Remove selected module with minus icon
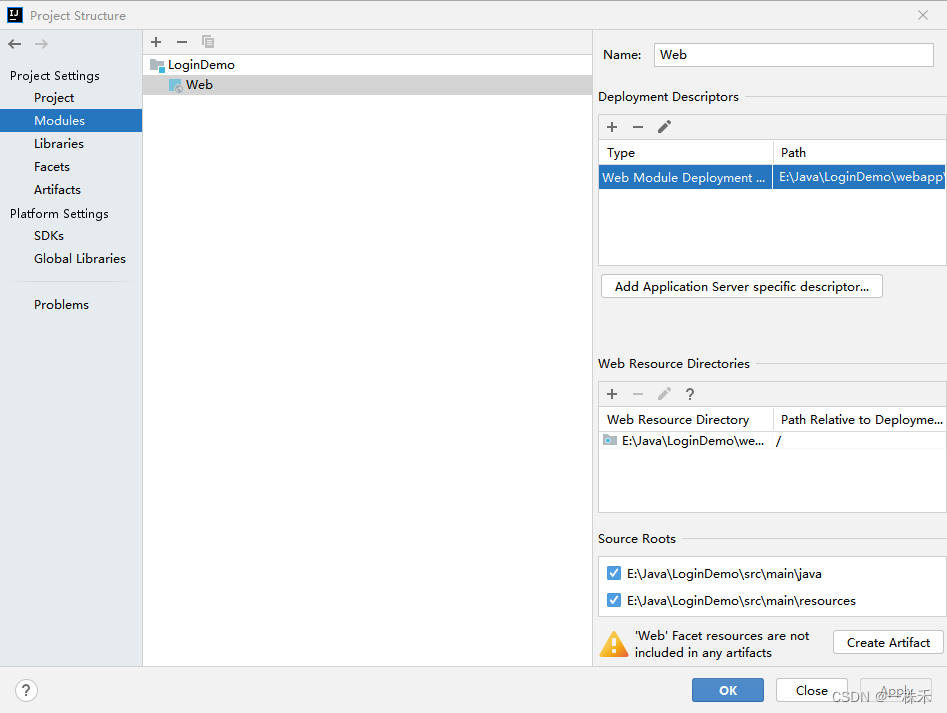Viewport: 947px width, 713px height. pyautogui.click(x=182, y=42)
